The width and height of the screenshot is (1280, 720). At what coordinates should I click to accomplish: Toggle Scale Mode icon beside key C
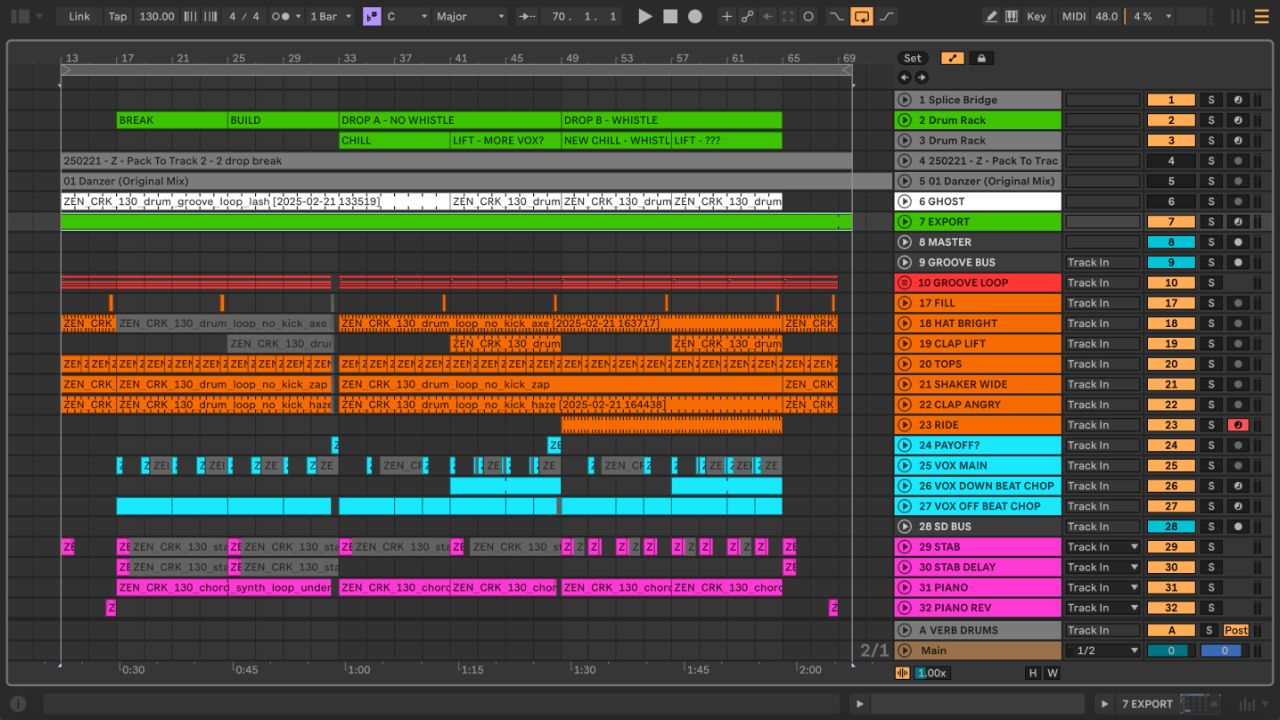372,17
